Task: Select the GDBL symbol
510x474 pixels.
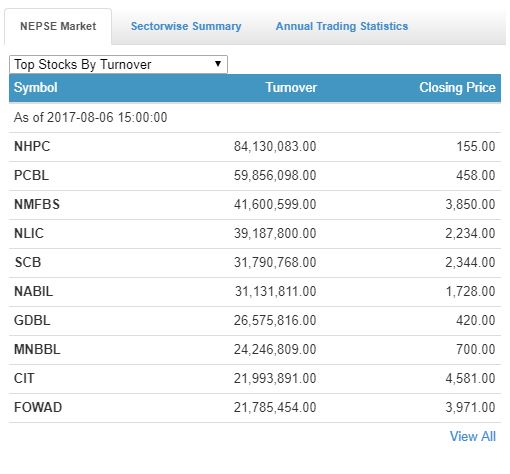Action: tap(32, 320)
